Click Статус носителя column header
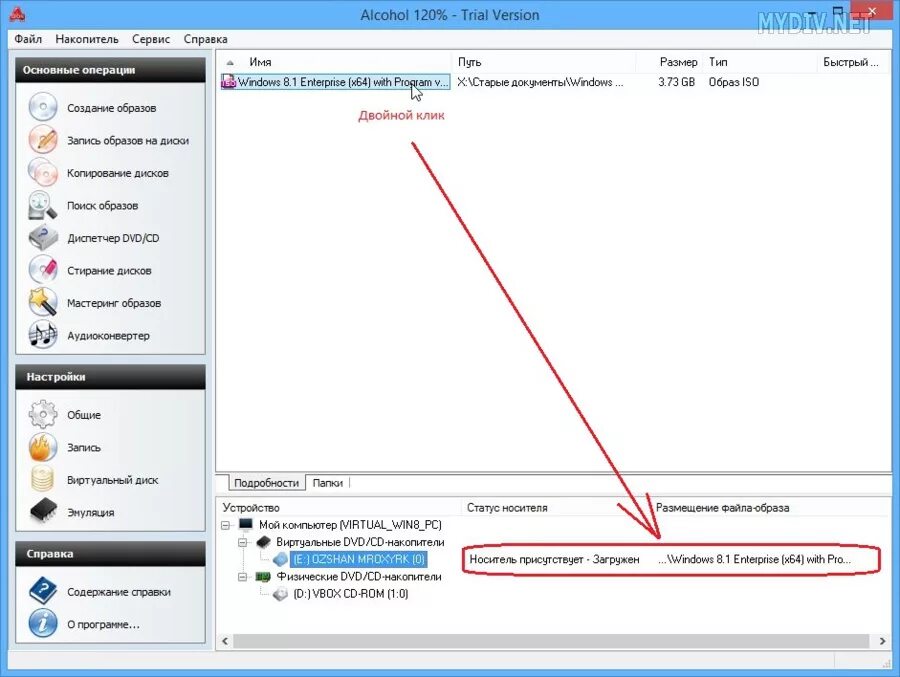Viewport: 900px width, 677px height. click(x=556, y=508)
